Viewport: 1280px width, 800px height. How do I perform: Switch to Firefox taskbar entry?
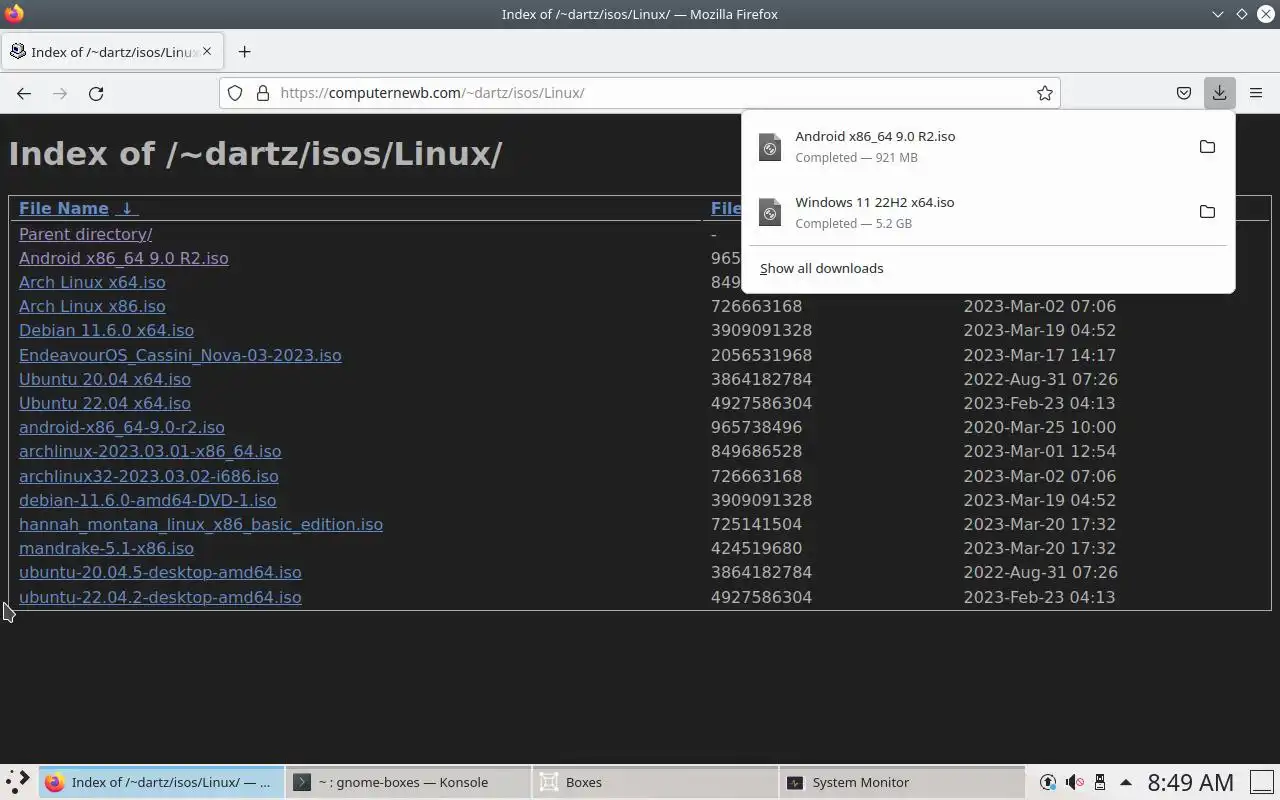[160, 782]
